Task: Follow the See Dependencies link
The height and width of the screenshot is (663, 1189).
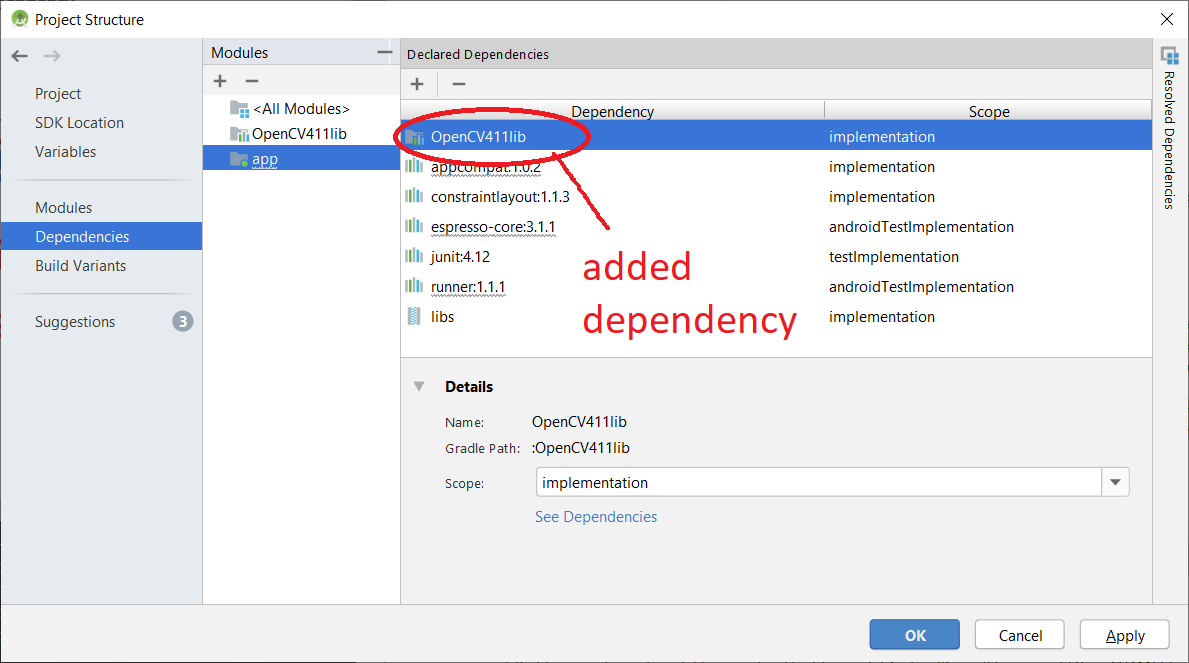Action: coord(596,517)
